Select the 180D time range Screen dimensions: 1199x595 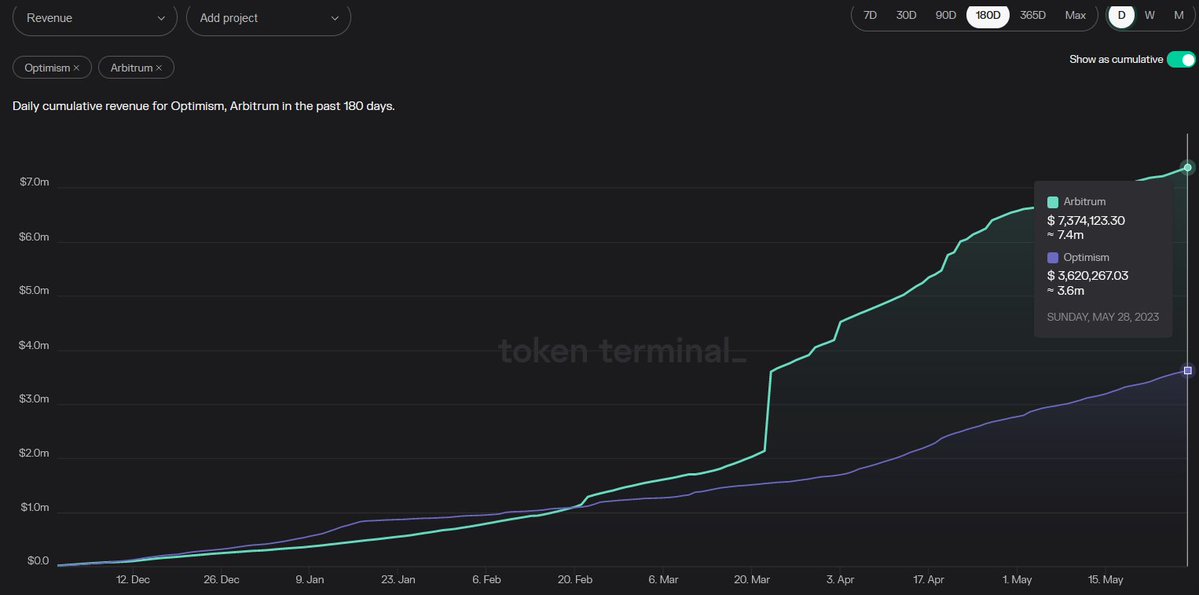[988, 15]
